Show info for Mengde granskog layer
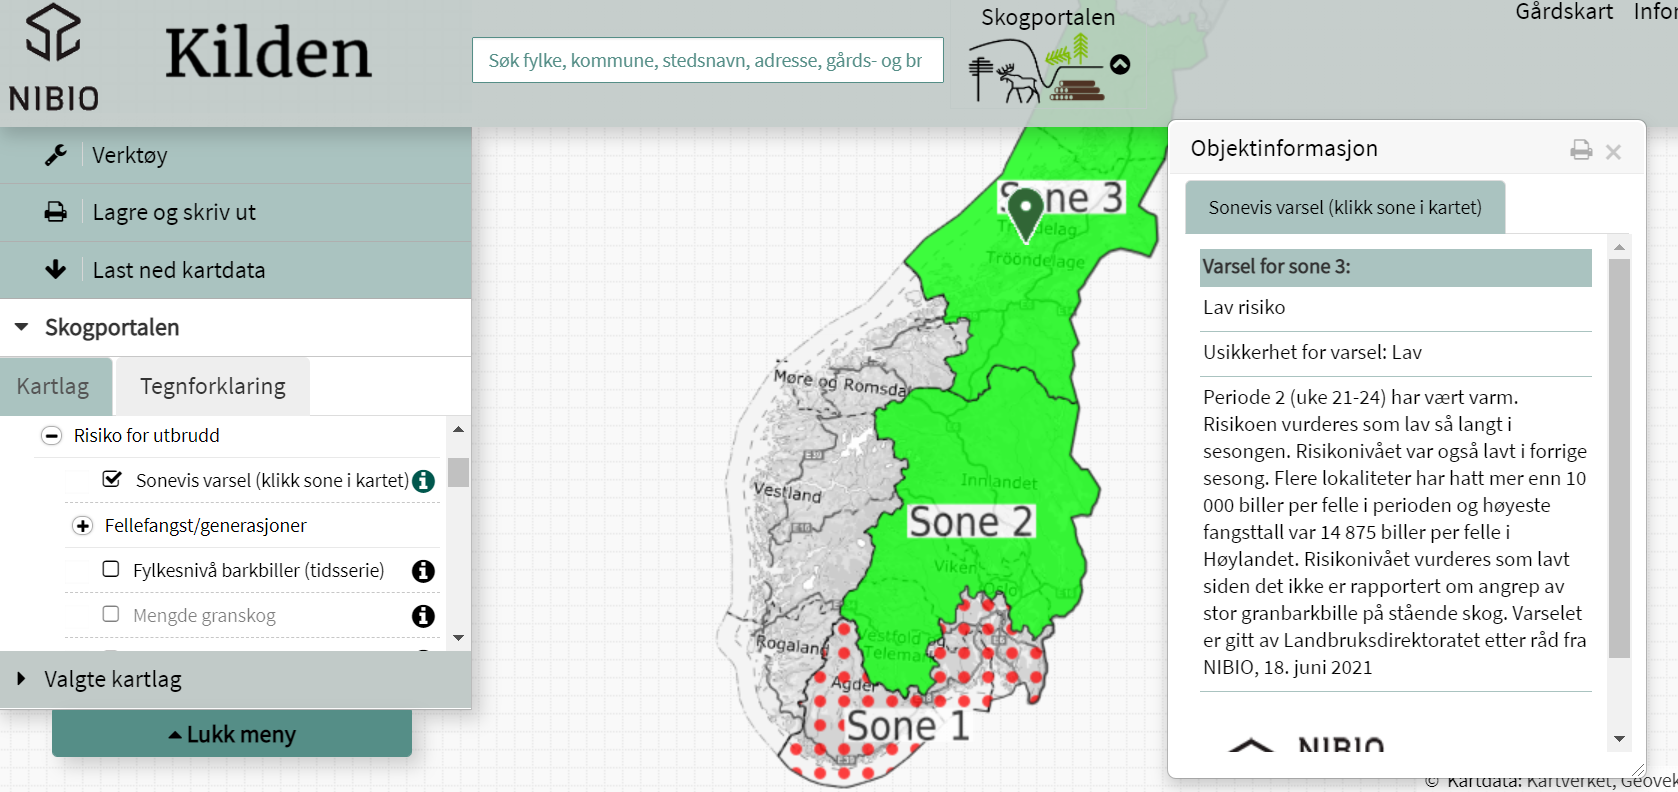 tap(424, 616)
